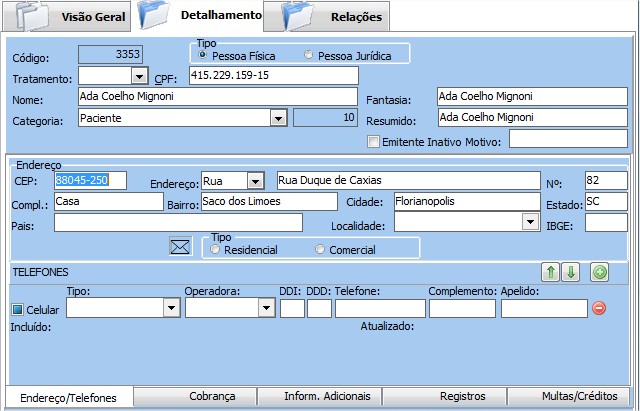This screenshot has height=411, width=640.
Task: Open the Tratamento dropdown
Action: (138, 76)
